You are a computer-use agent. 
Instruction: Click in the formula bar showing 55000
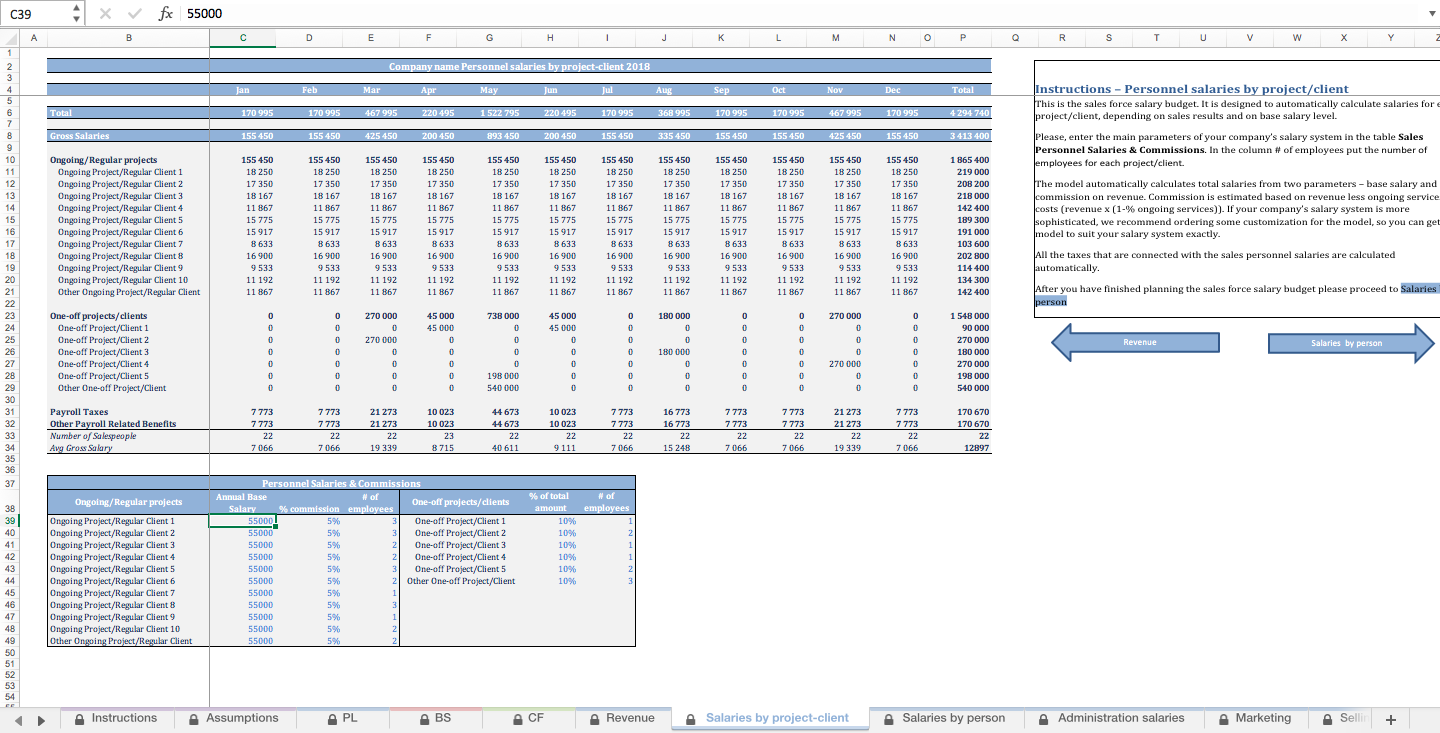point(800,14)
